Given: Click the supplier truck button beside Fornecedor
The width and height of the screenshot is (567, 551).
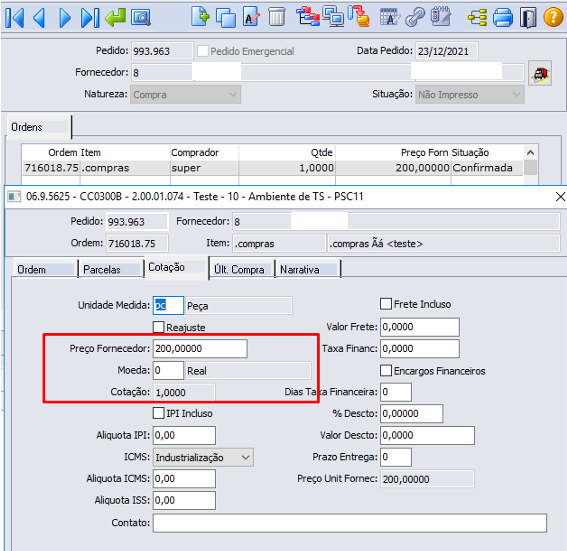Looking at the screenshot, I should [x=540, y=73].
